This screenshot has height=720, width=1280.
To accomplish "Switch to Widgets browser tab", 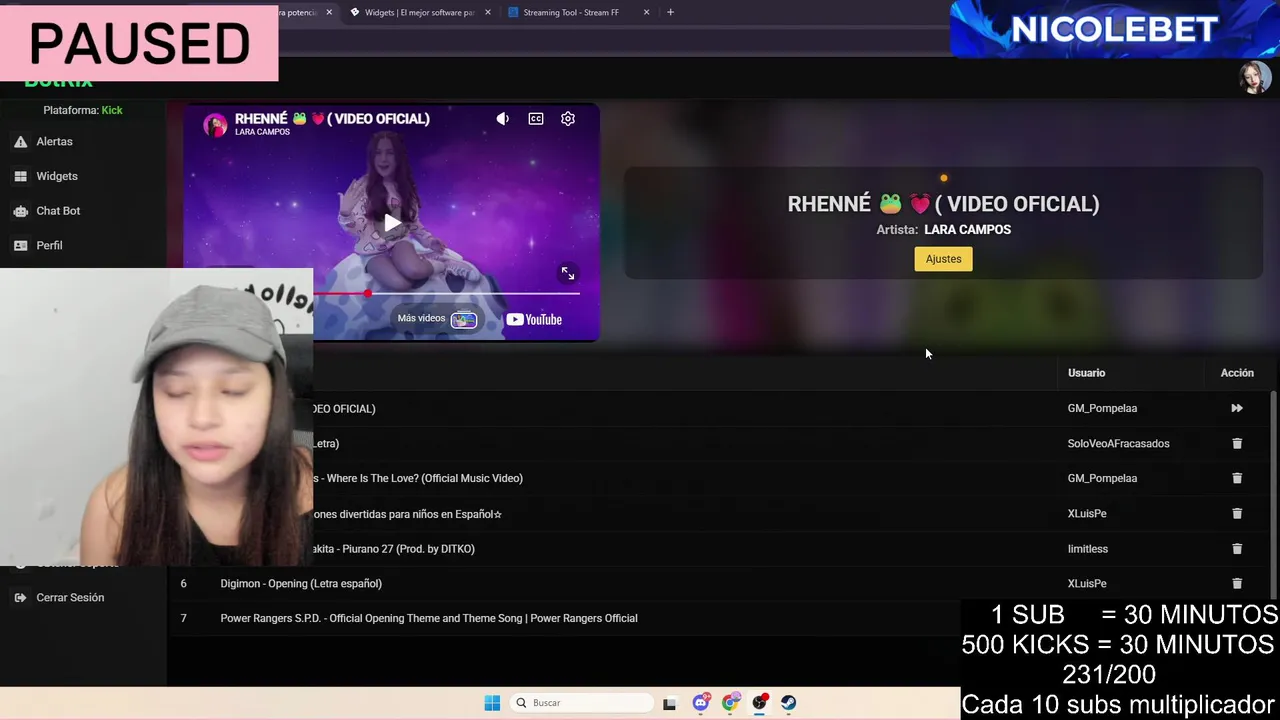I will (420, 12).
